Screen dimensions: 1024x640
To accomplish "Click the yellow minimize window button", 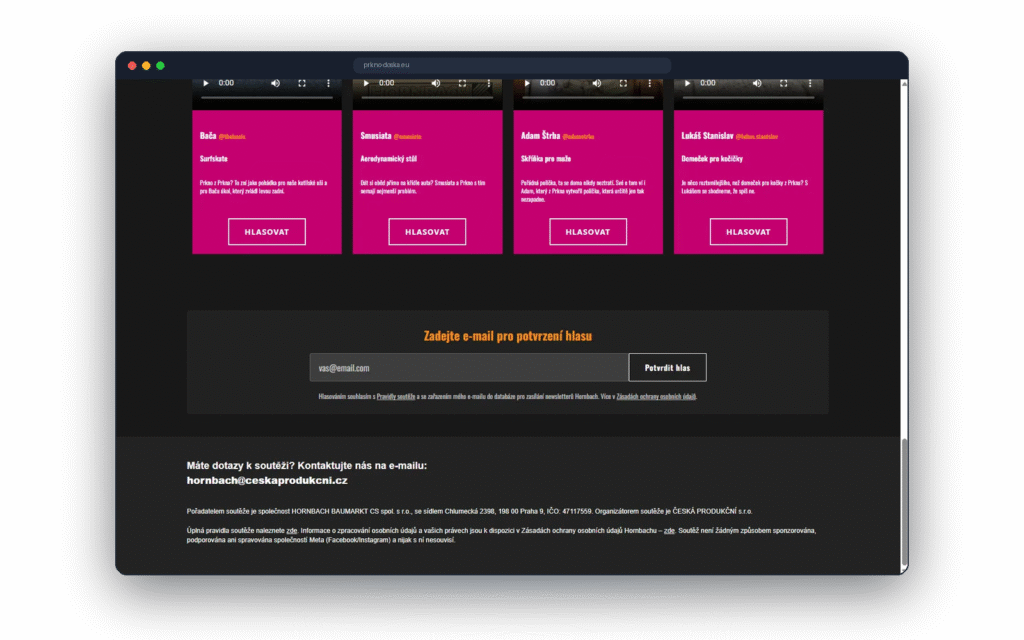I will click(x=146, y=65).
